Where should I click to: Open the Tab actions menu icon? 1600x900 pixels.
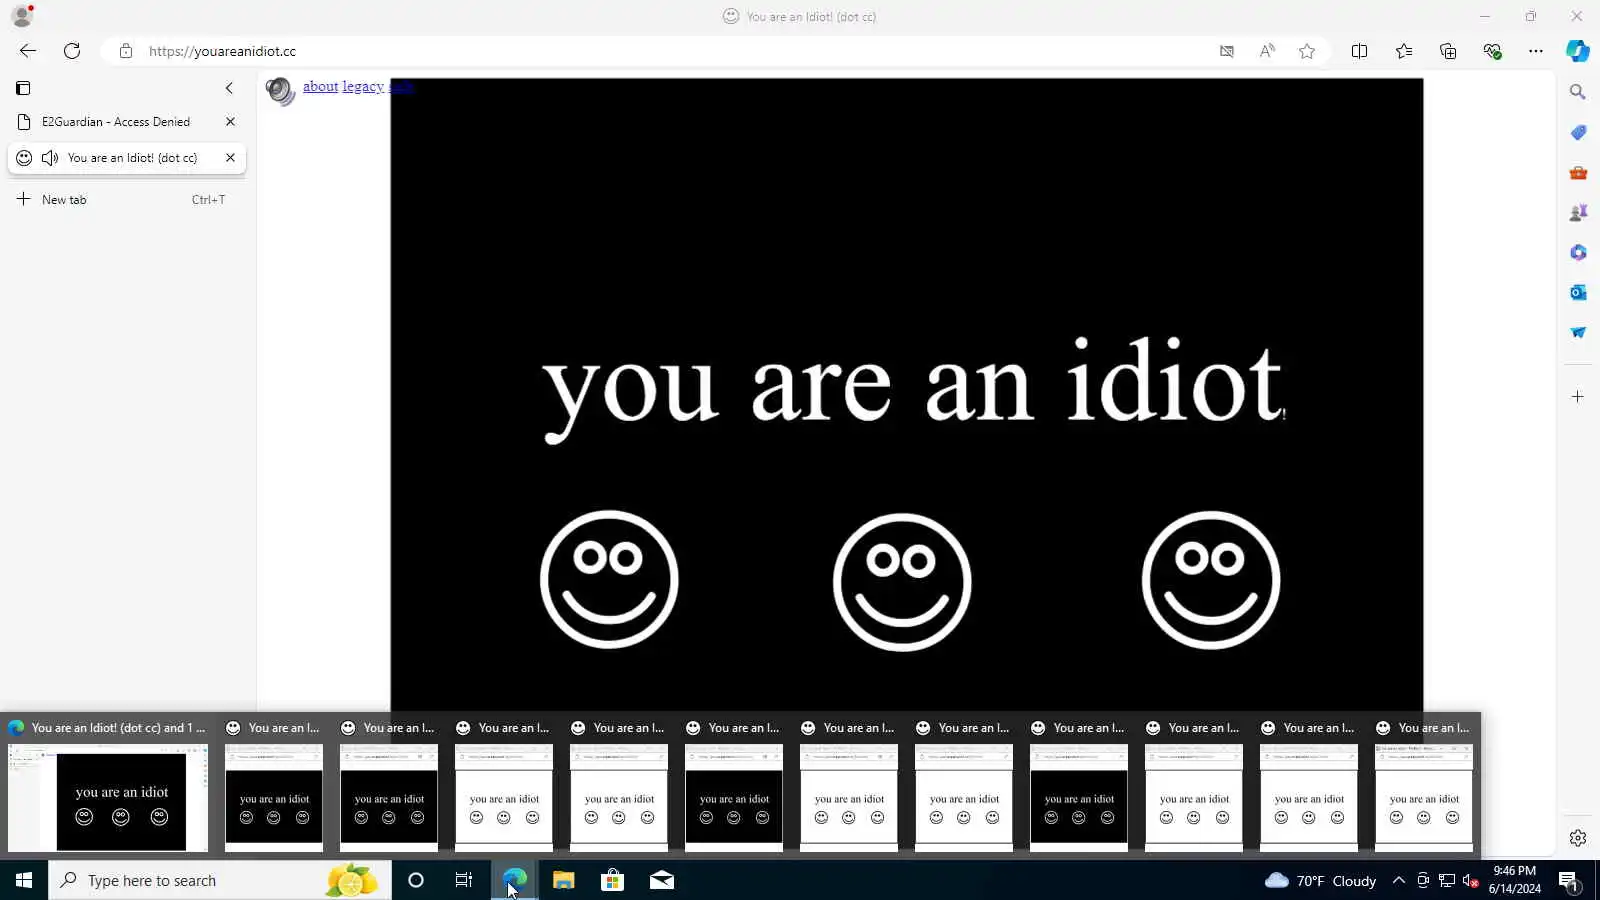23,88
